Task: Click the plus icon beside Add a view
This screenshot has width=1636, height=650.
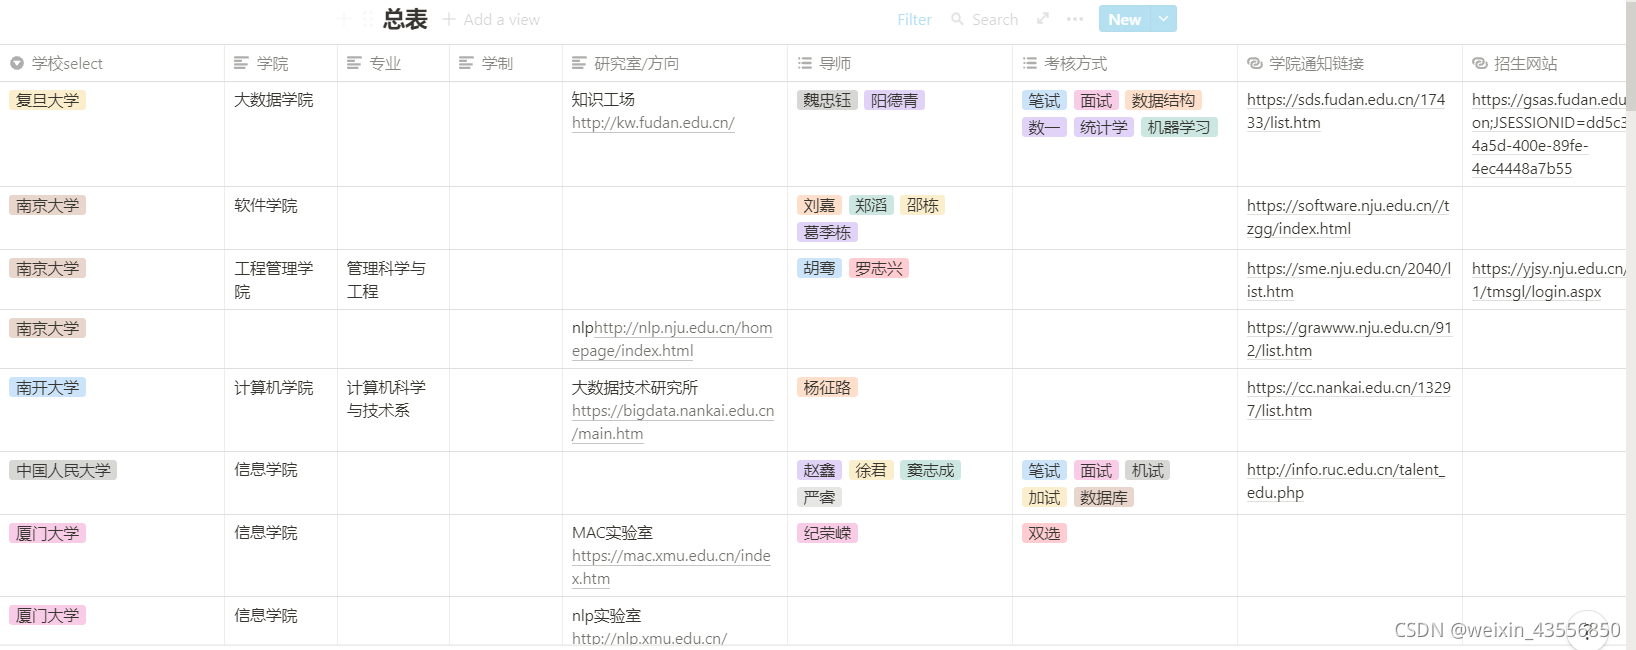Action: pyautogui.click(x=449, y=19)
